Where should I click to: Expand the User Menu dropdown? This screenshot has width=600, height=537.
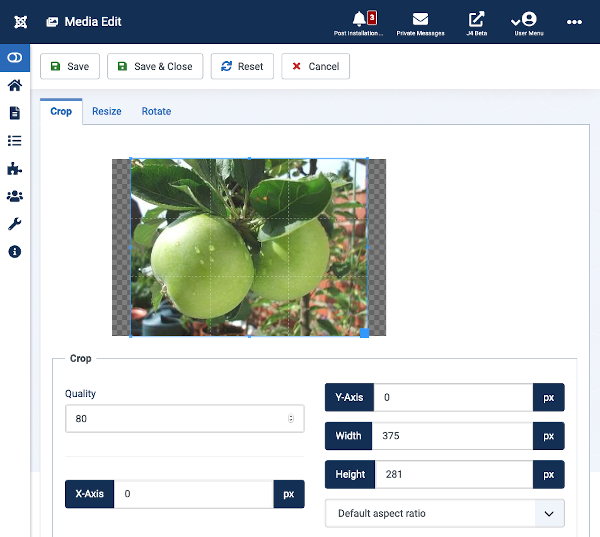(528, 21)
